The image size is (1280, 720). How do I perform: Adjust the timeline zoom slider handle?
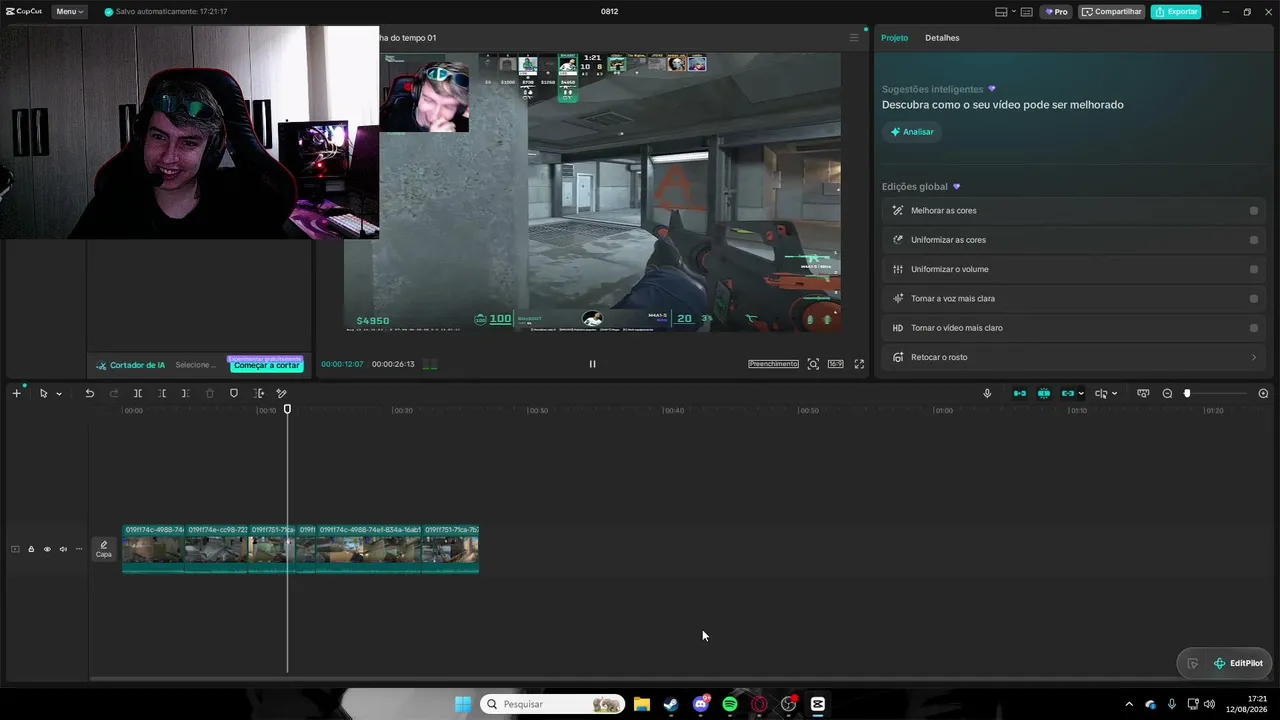pos(1187,393)
